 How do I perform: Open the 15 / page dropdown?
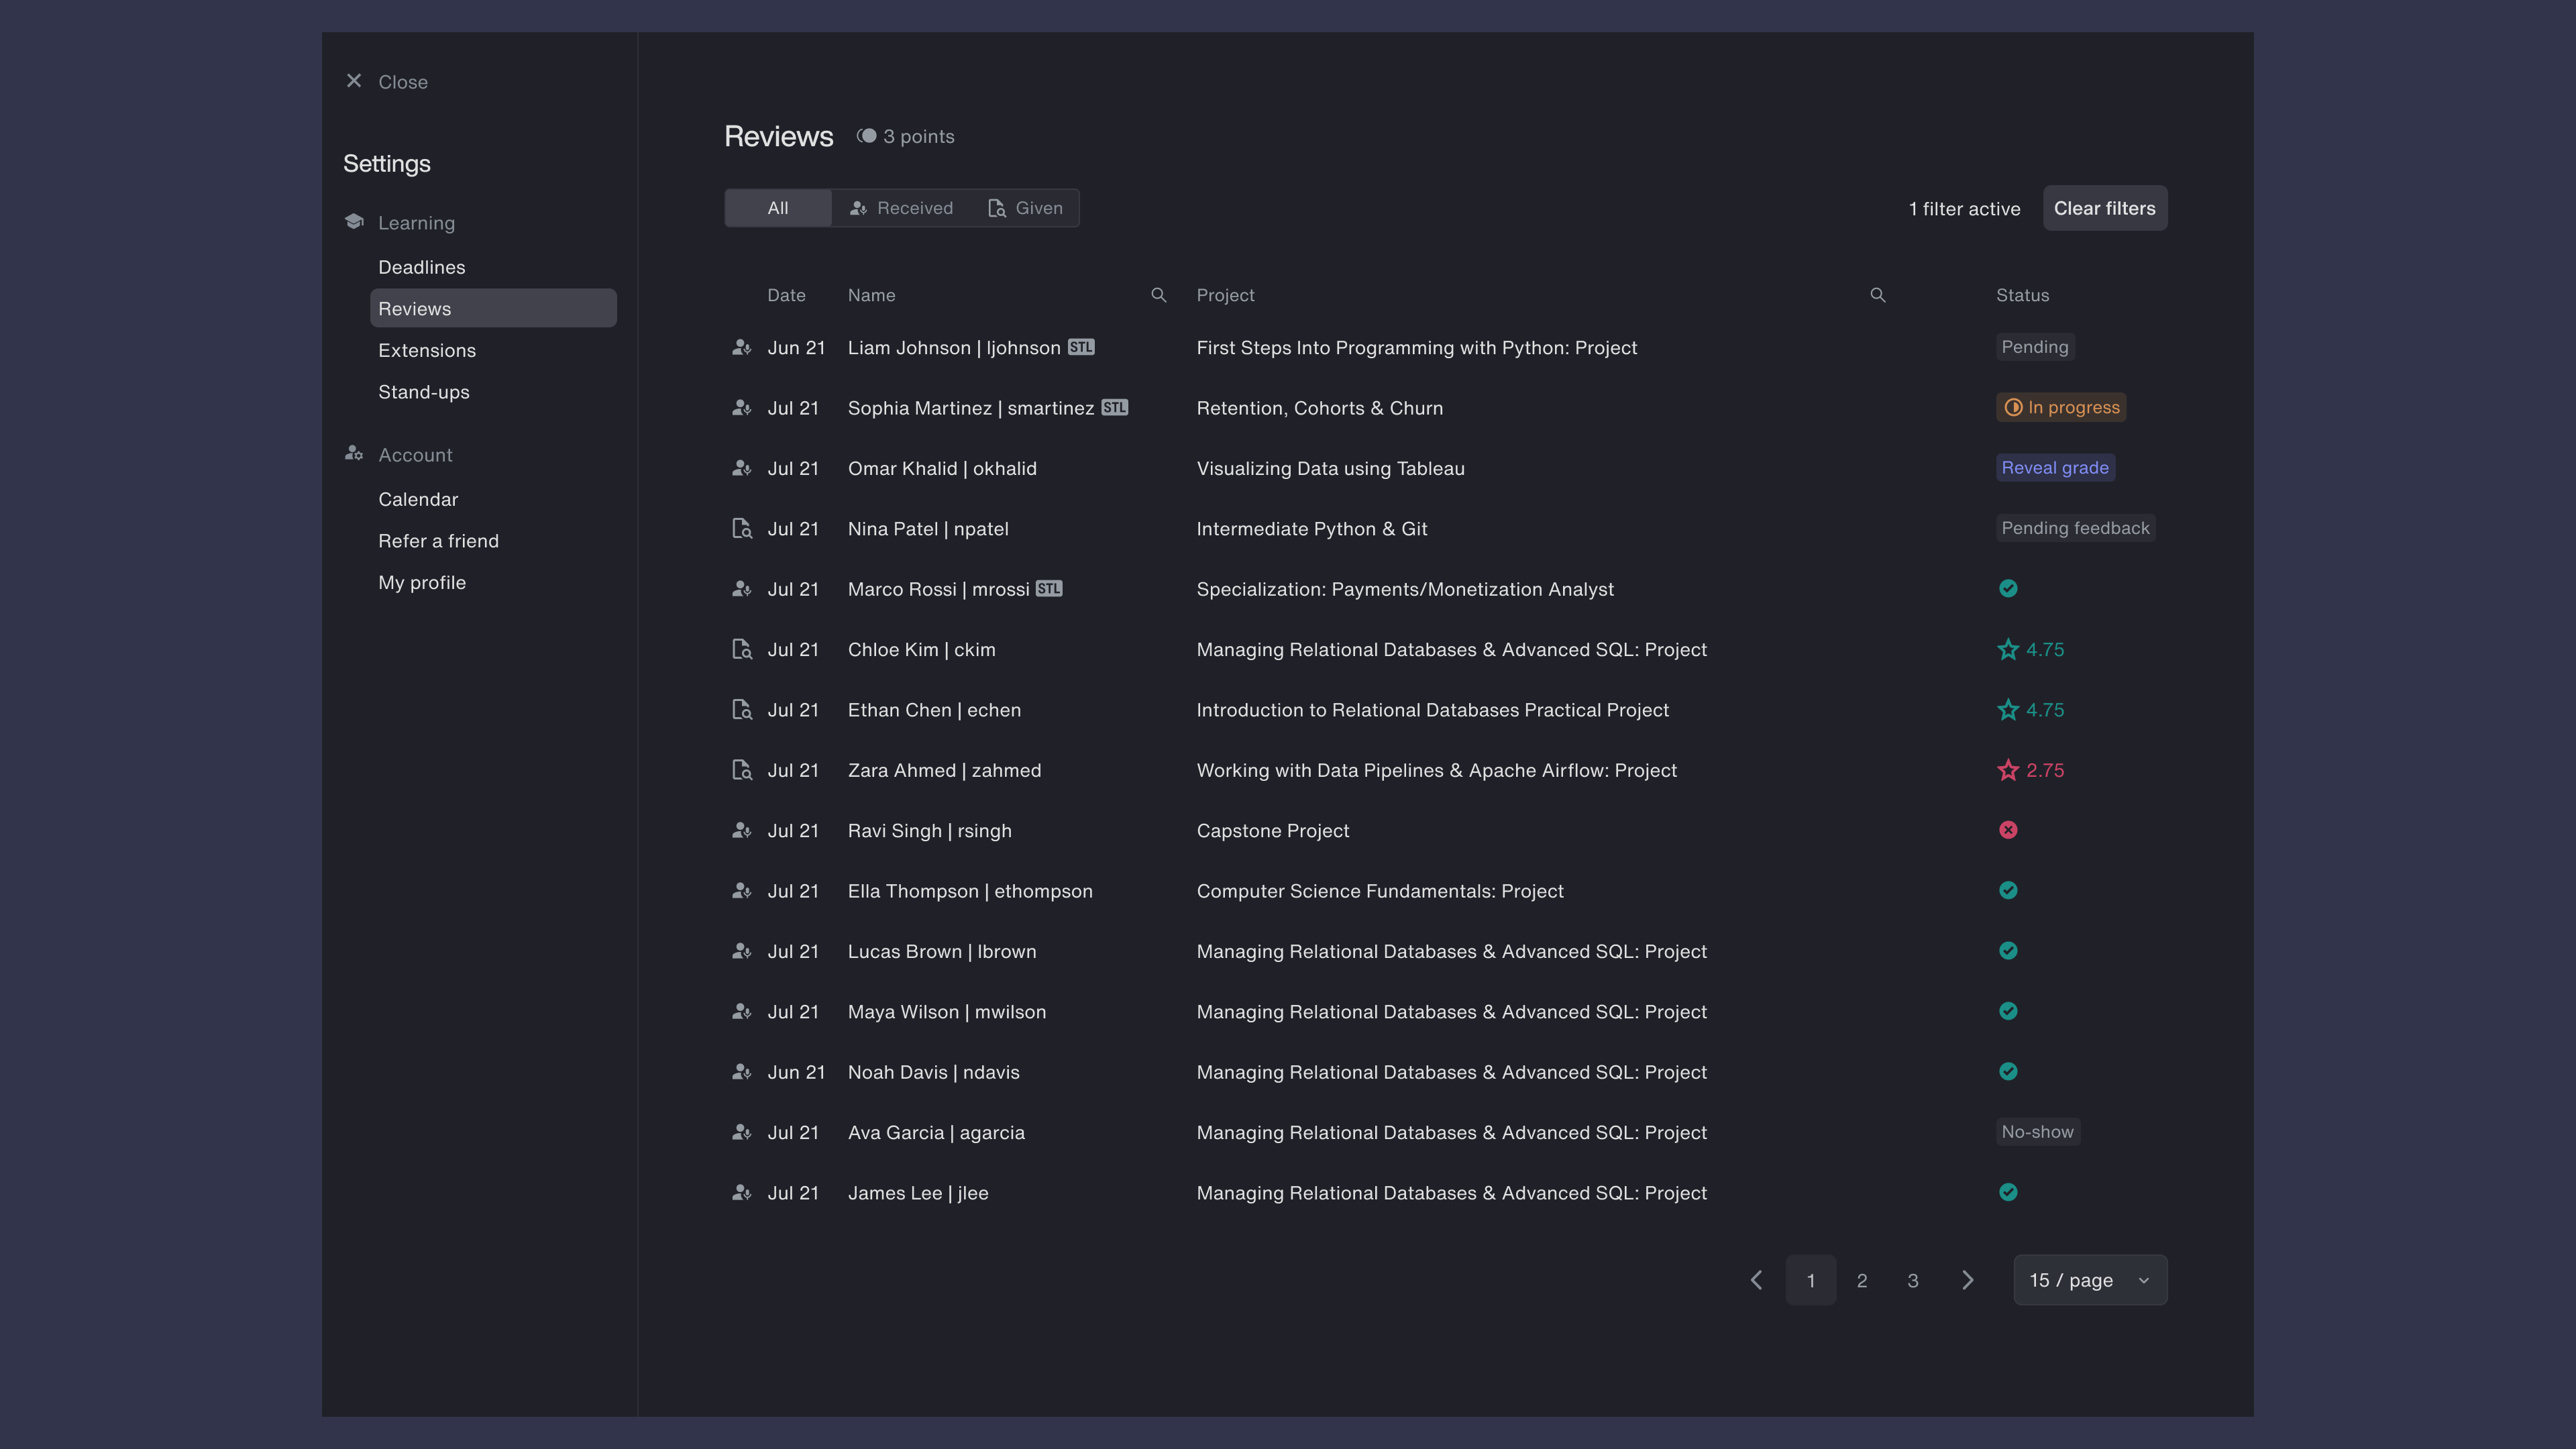(2089, 1280)
